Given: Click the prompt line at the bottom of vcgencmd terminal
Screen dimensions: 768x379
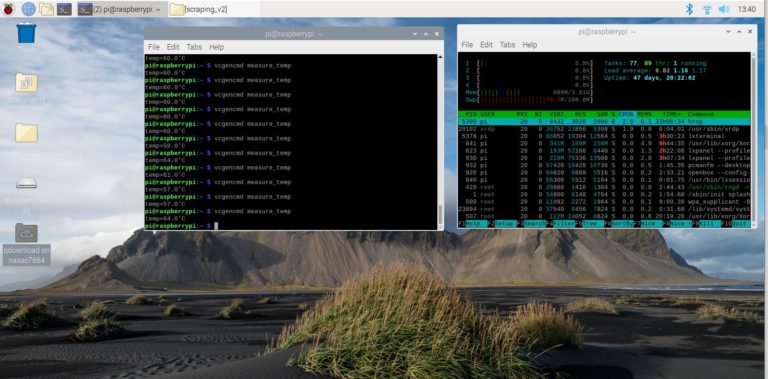Looking at the screenshot, I should coord(290,226).
